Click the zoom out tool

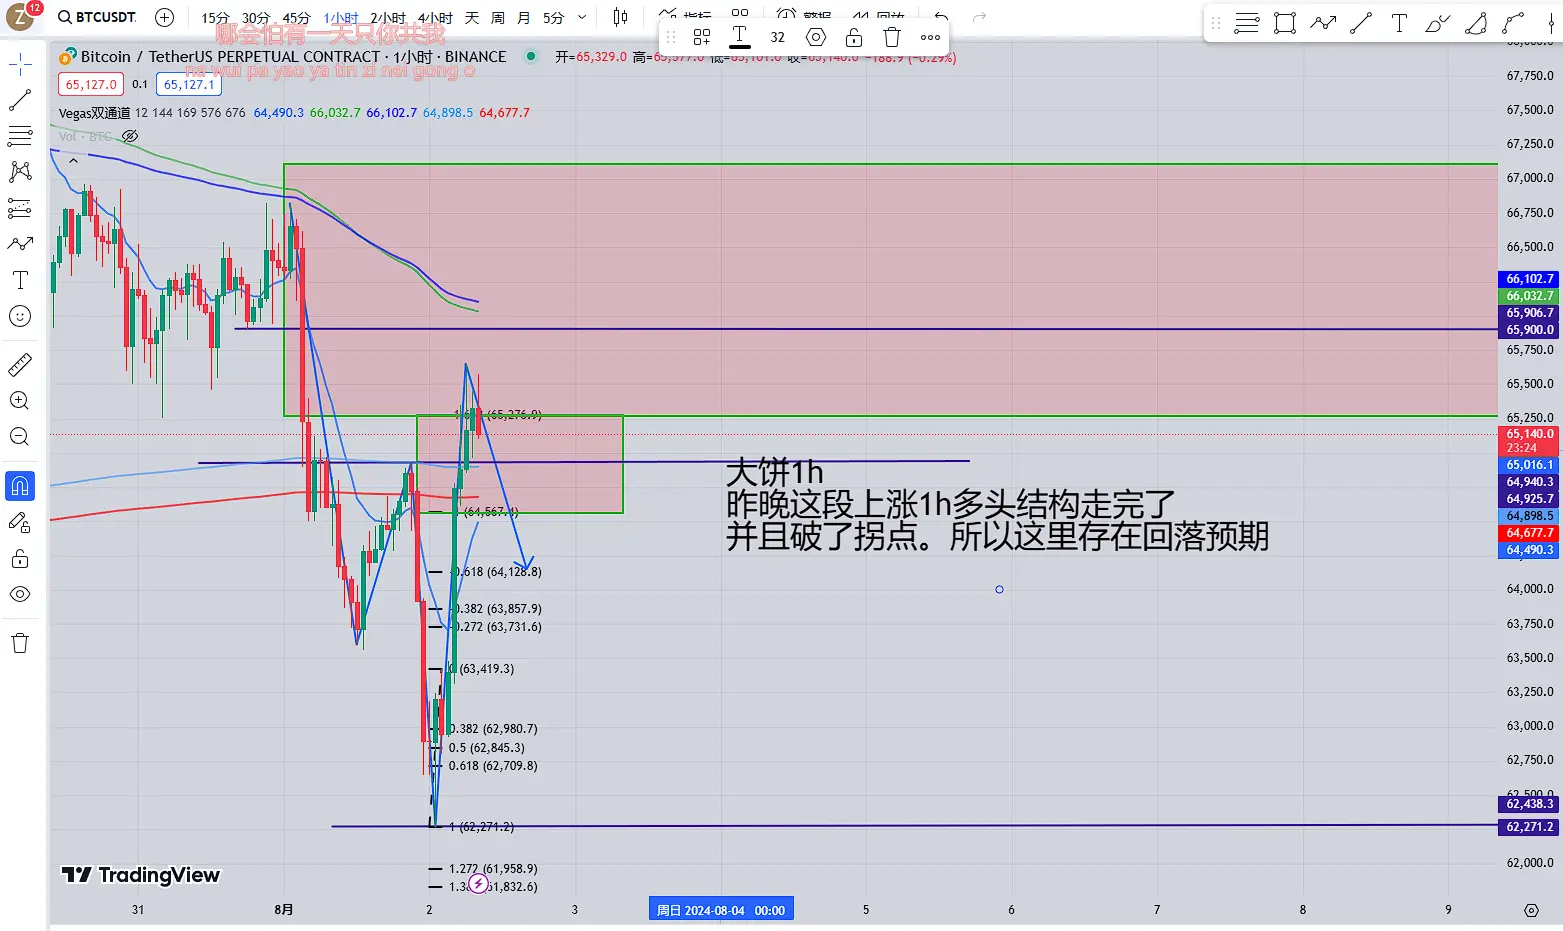click(x=20, y=437)
